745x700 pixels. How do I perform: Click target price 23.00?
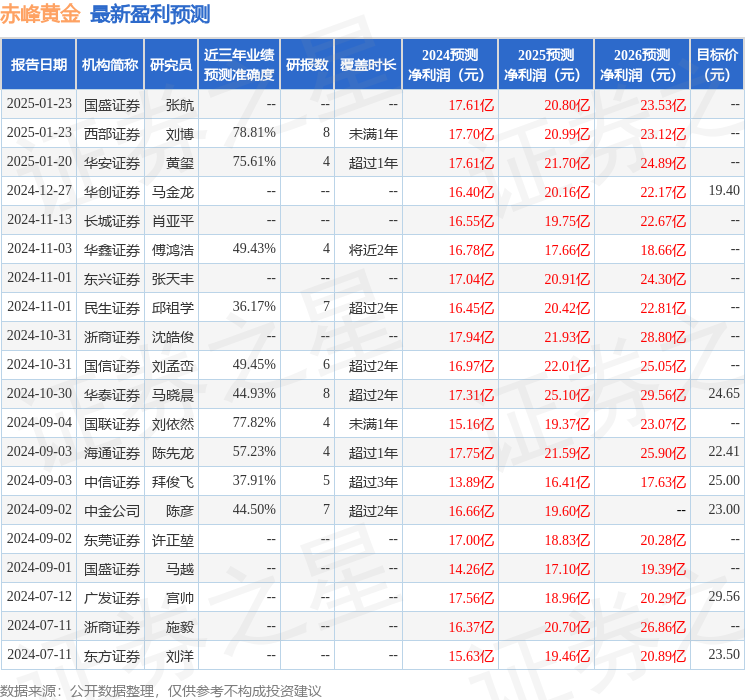(724, 509)
